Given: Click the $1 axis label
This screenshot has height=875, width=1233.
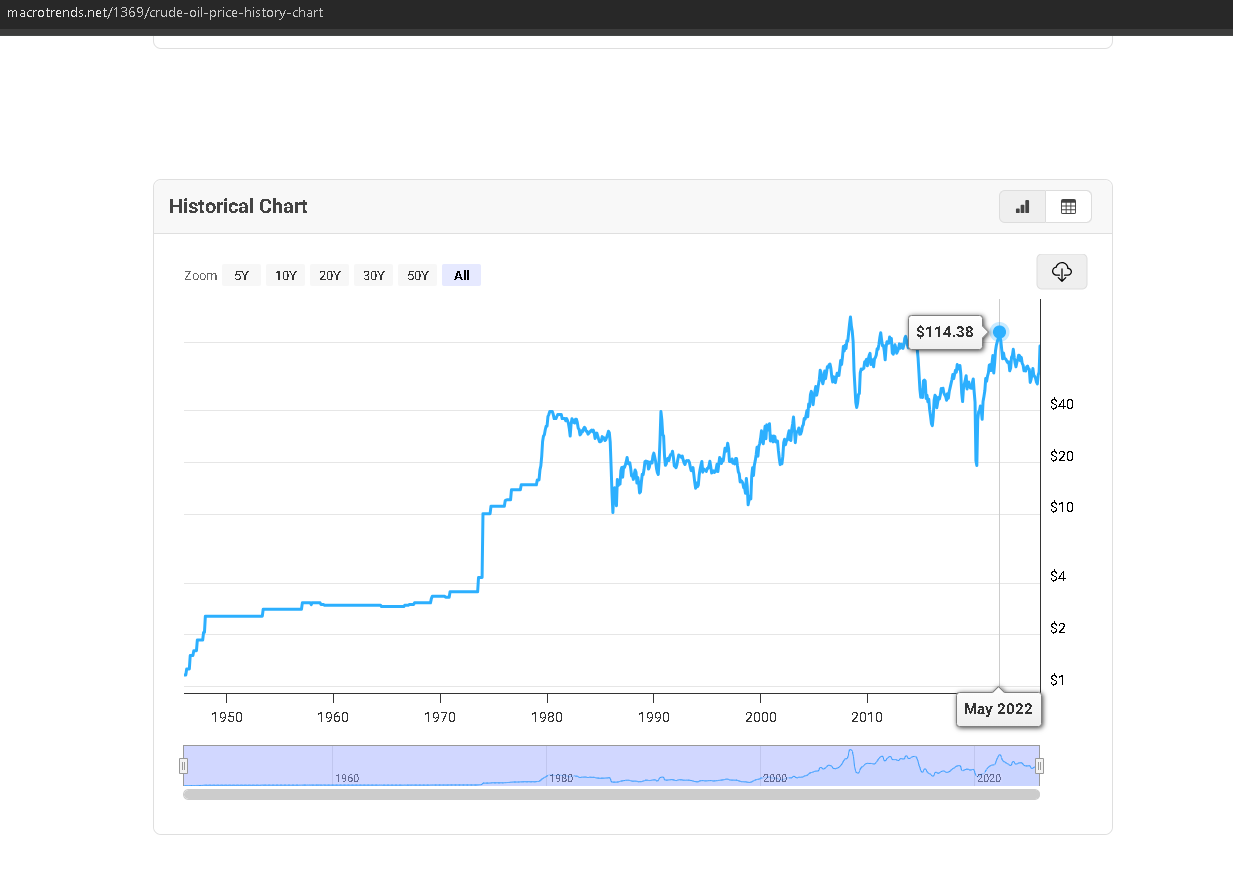Looking at the screenshot, I should [x=1058, y=680].
